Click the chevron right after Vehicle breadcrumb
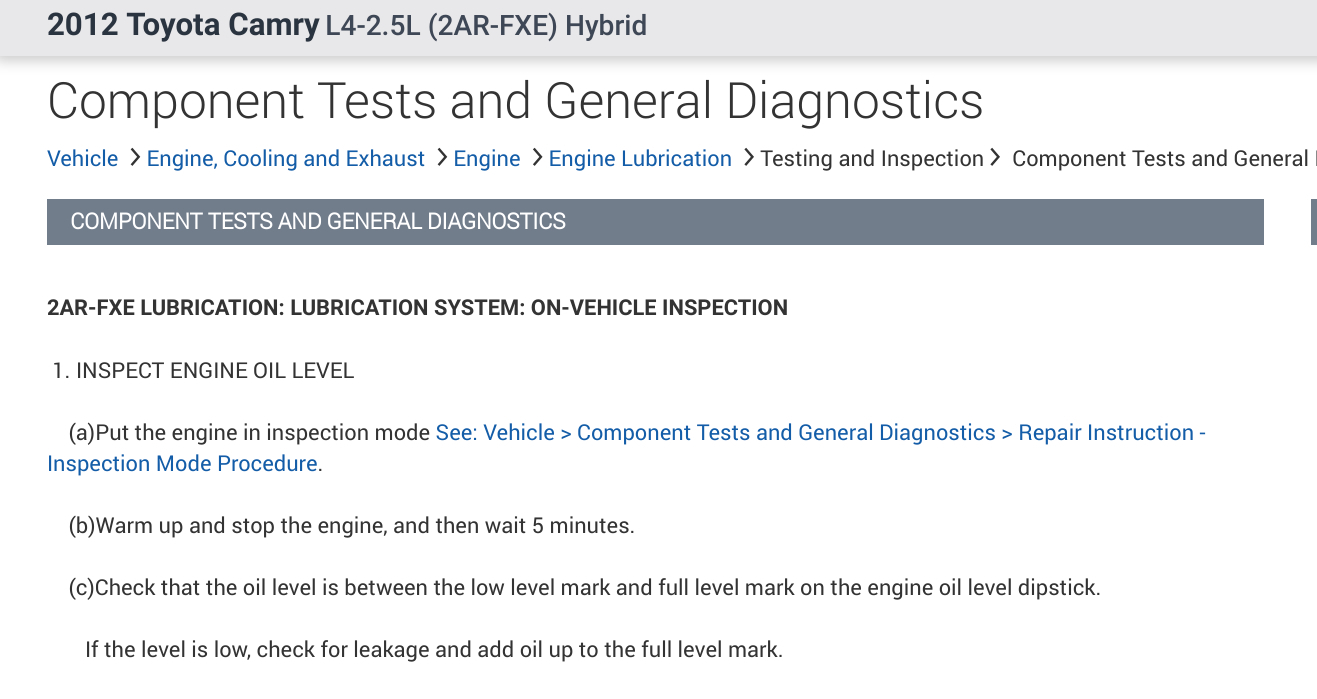 pos(134,158)
